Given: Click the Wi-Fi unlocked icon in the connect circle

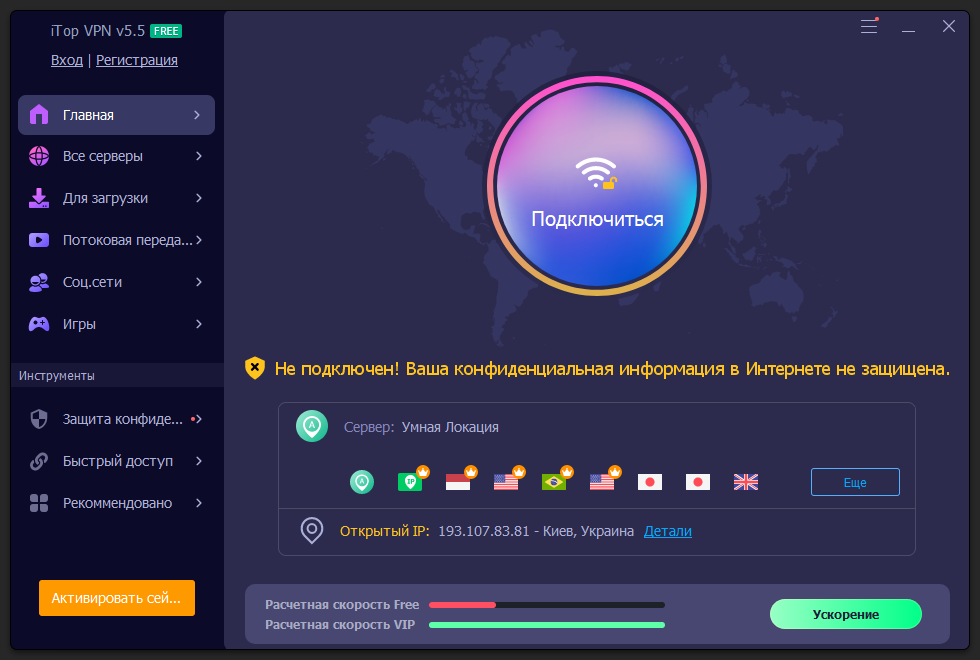Looking at the screenshot, I should click(596, 172).
